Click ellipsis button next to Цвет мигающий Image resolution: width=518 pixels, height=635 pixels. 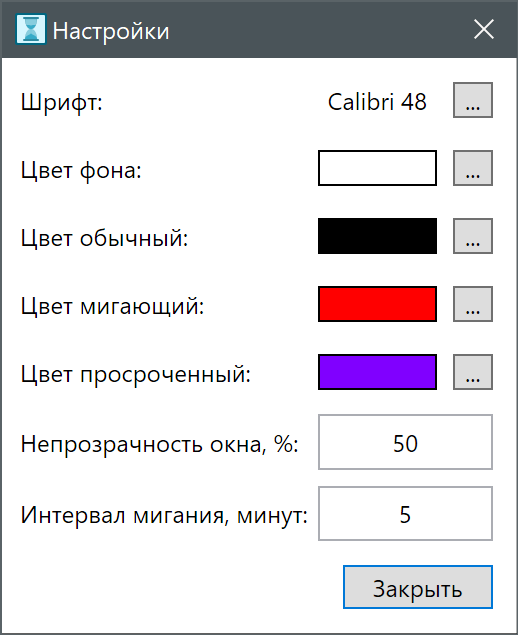473,304
